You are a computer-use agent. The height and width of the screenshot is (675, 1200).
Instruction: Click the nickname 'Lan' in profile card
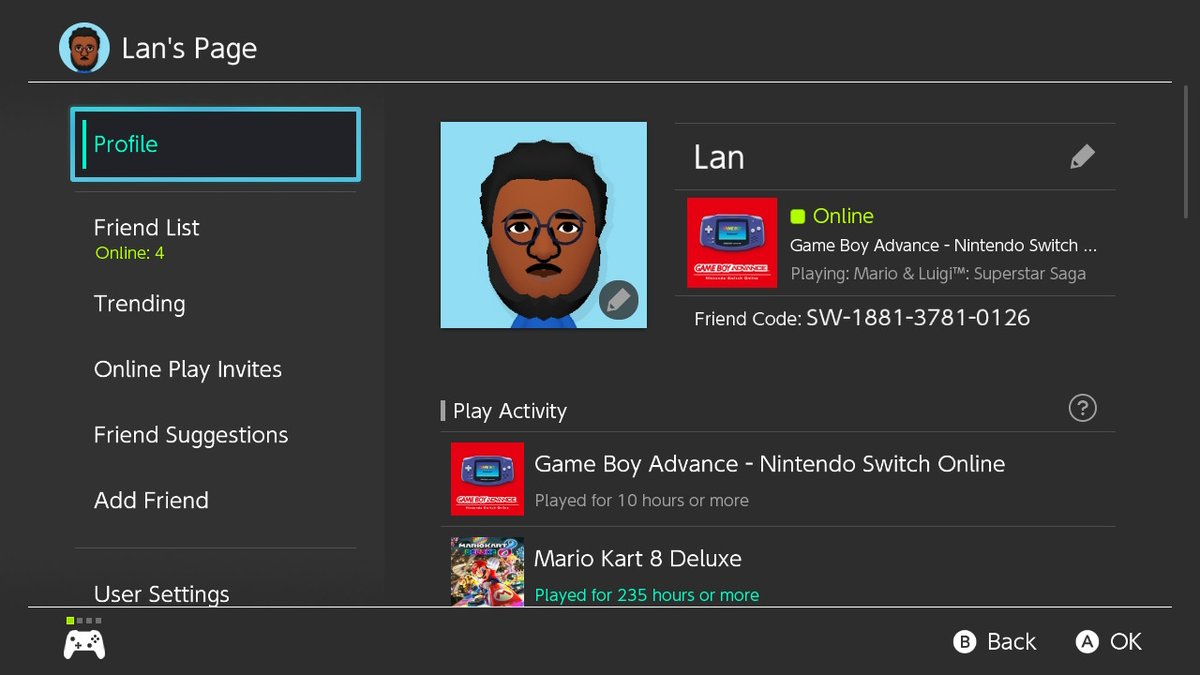[719, 157]
